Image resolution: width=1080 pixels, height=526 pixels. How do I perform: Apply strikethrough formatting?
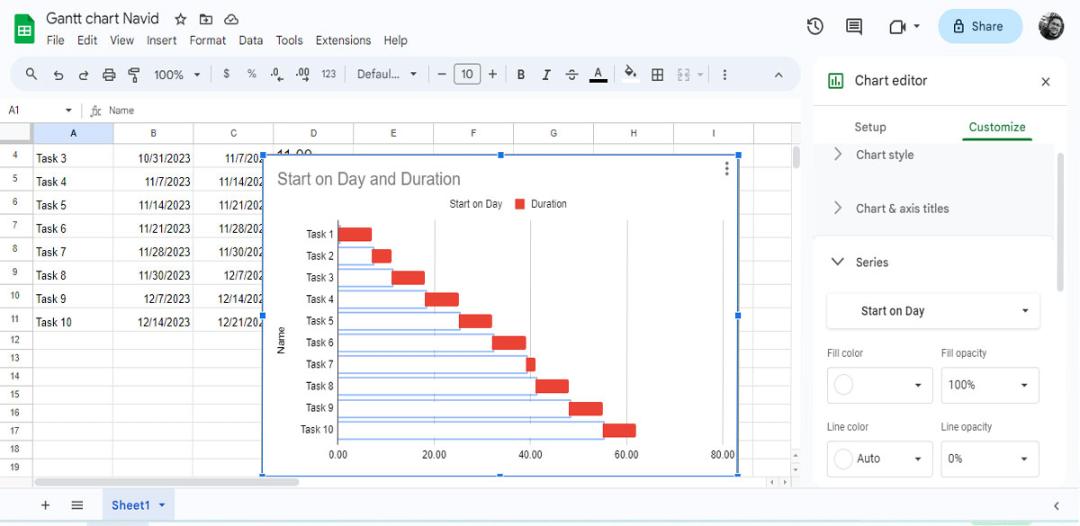tap(572, 74)
